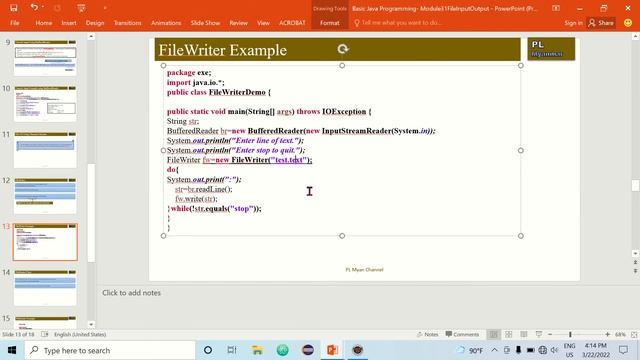Select slide 11 thumbnail
This screenshot has width=640, height=360.
[x=45, y=149]
